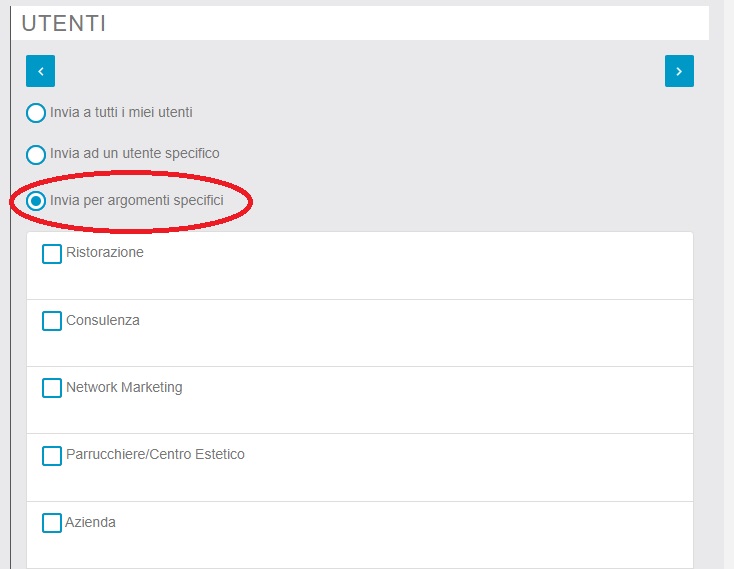Viewport: 734px width, 569px height.
Task: Choose the 'Invia ad un utente specifico' radio button
Action: coord(36,155)
